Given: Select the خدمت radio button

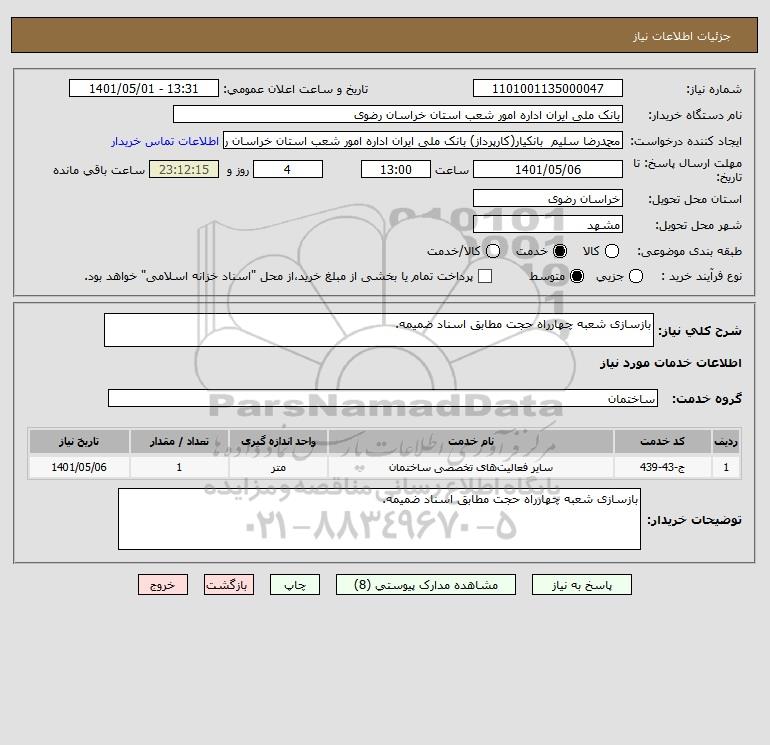Looking at the screenshot, I should (559, 251).
